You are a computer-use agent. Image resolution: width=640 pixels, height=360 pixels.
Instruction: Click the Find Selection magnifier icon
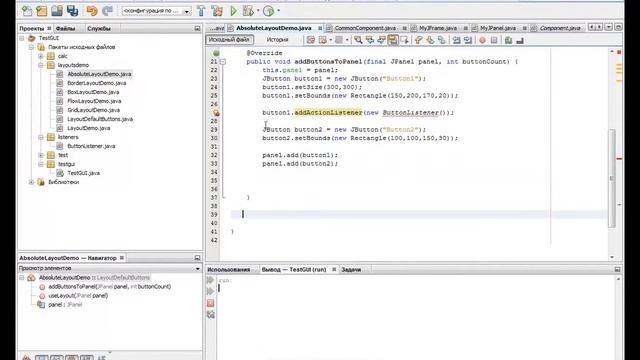(358, 40)
